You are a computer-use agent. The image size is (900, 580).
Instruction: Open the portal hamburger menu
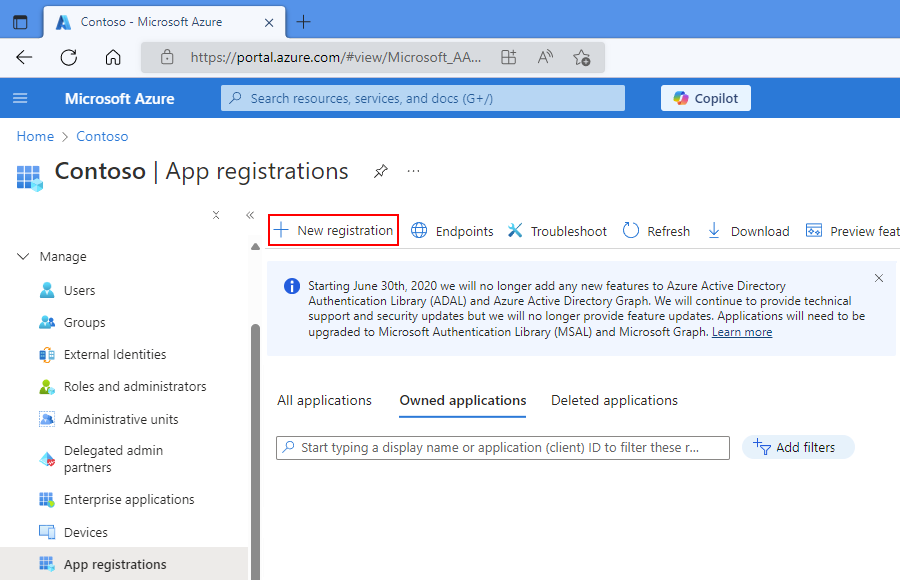[20, 97]
